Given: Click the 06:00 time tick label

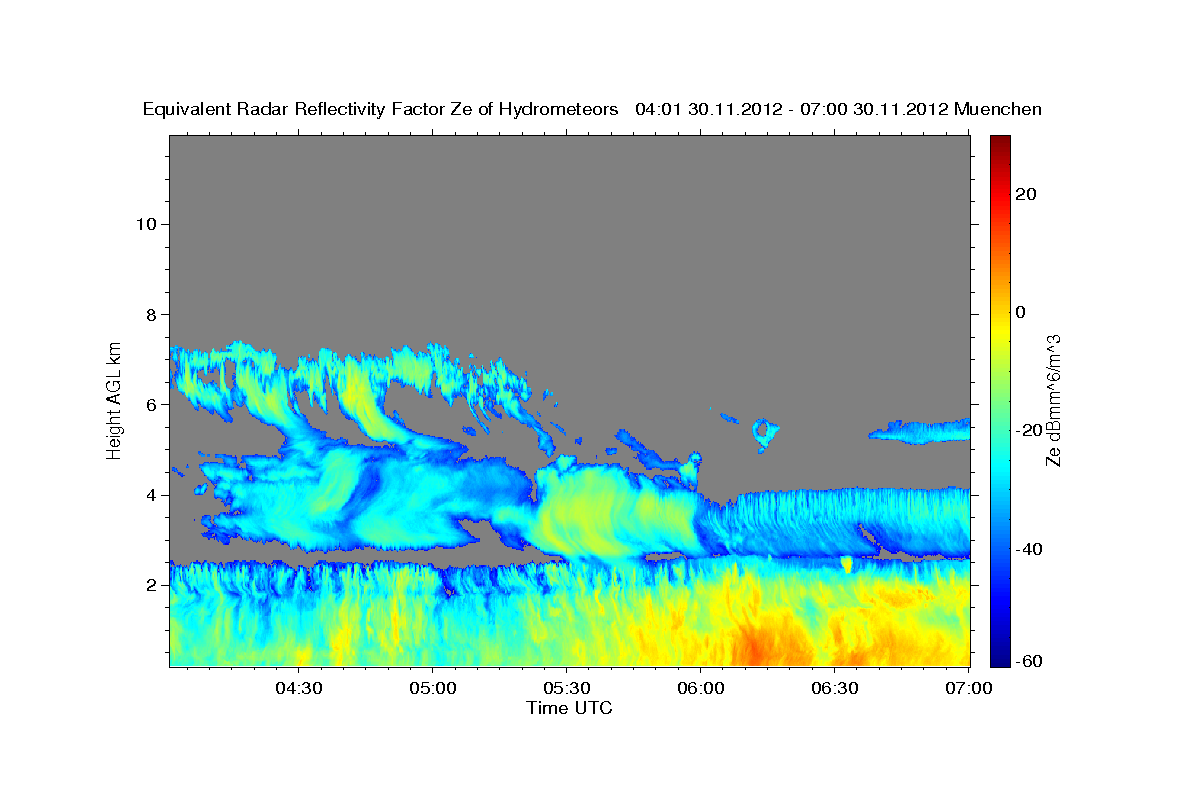Looking at the screenshot, I should (700, 688).
